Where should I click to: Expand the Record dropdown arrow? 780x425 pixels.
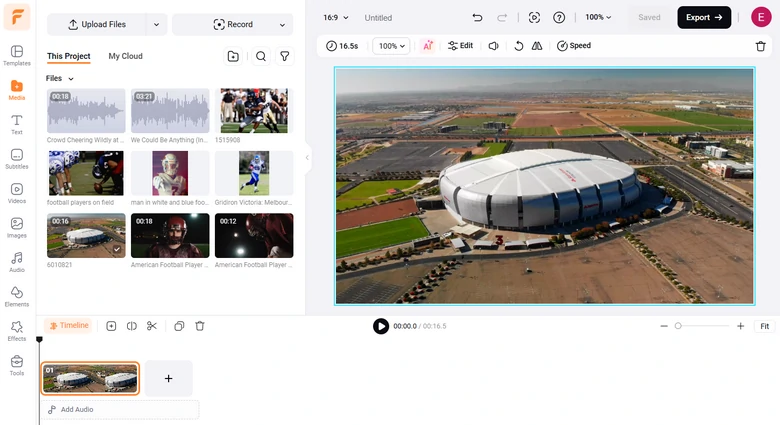click(282, 24)
